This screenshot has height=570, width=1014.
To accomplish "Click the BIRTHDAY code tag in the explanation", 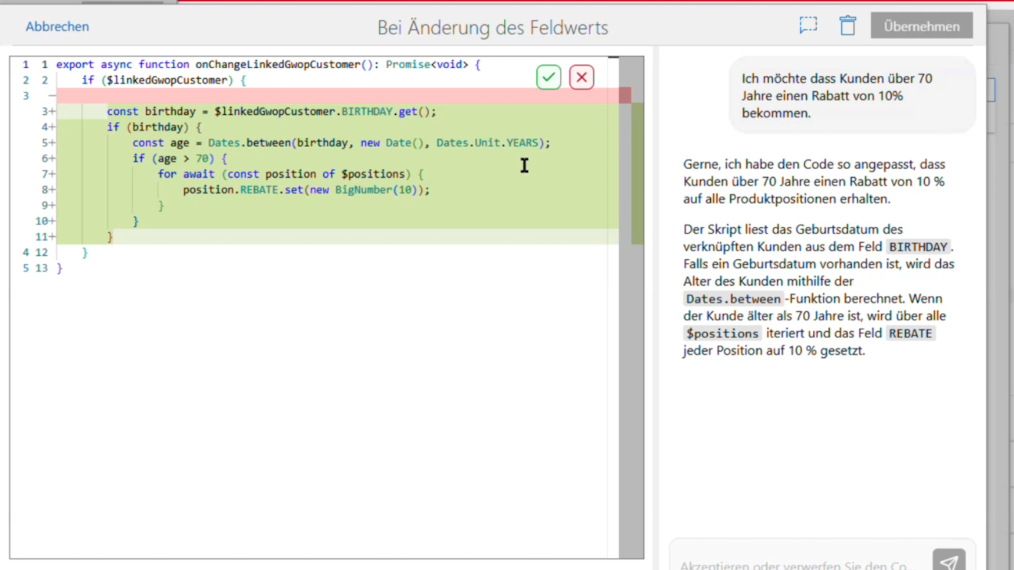I will click(919, 247).
